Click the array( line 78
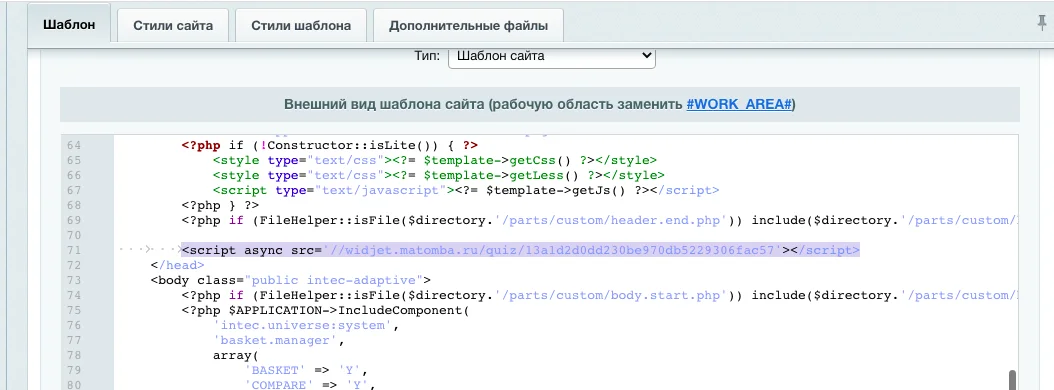1054x390 pixels. pos(235,355)
